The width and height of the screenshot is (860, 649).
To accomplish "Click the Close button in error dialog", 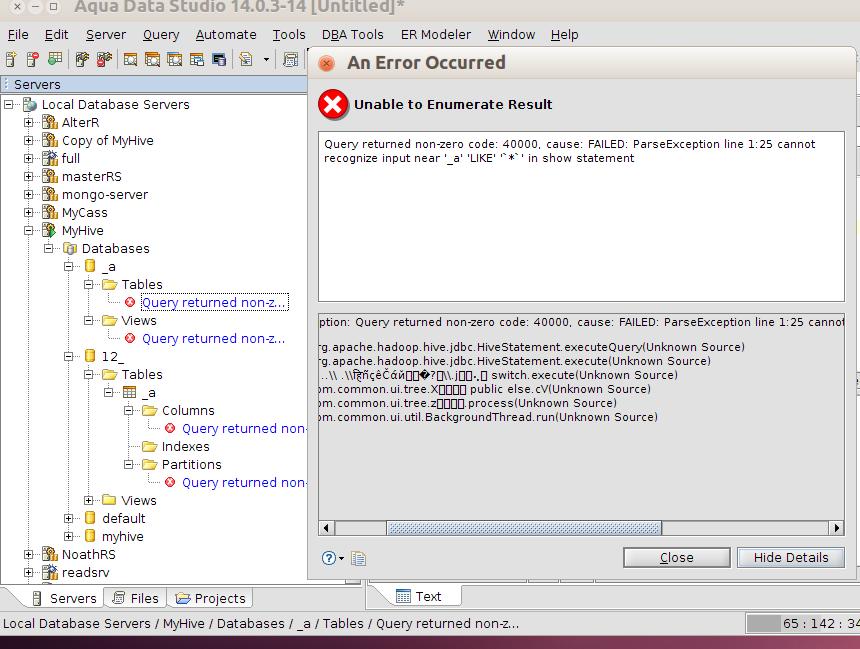I will (x=676, y=557).
